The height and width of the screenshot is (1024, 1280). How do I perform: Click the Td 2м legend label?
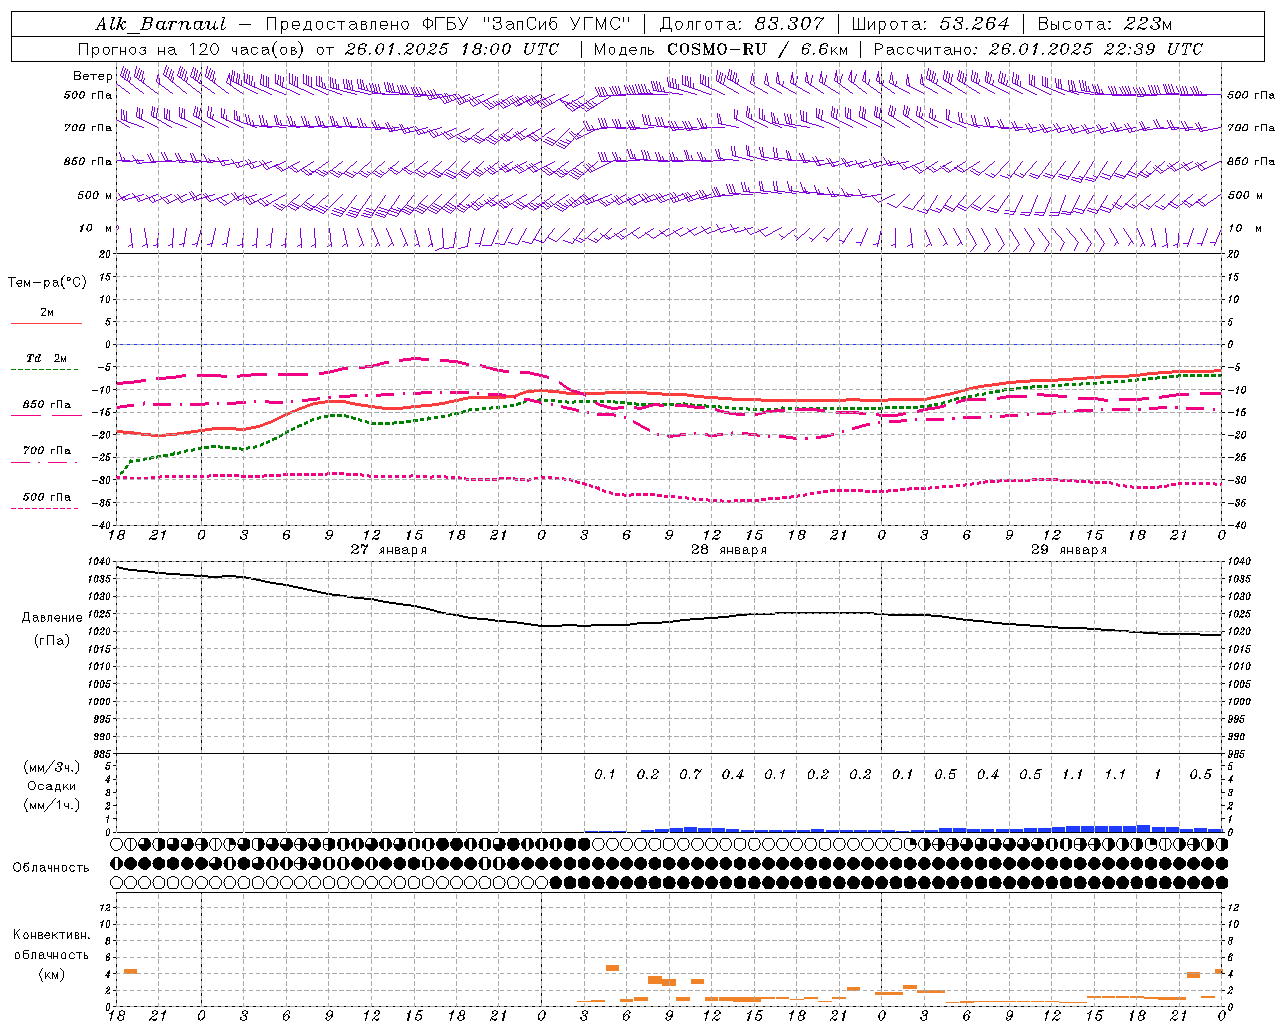coord(47,358)
